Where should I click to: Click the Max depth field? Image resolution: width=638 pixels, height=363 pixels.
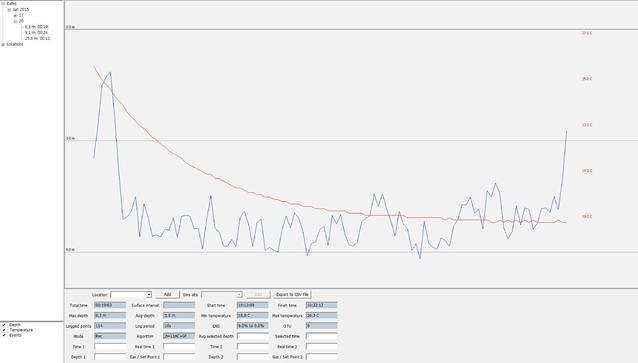[x=110, y=315]
